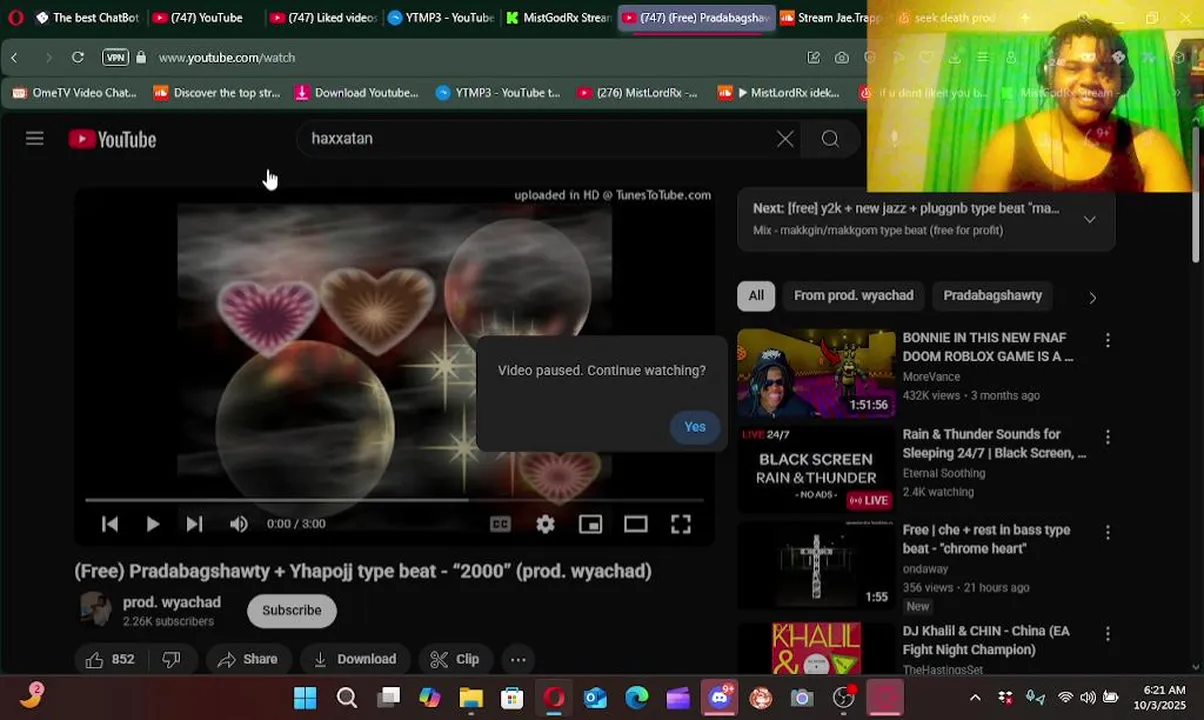Click the address bar URL
The height and width of the screenshot is (720, 1204).
pos(227,58)
